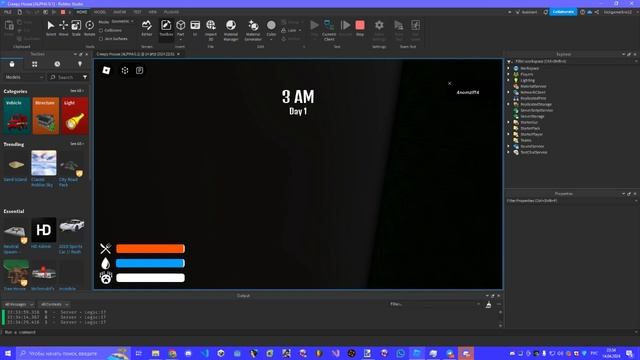Toggle the Collisions checkbox
Image resolution: width=640 pixels, height=360 pixels.
(x=101, y=31)
